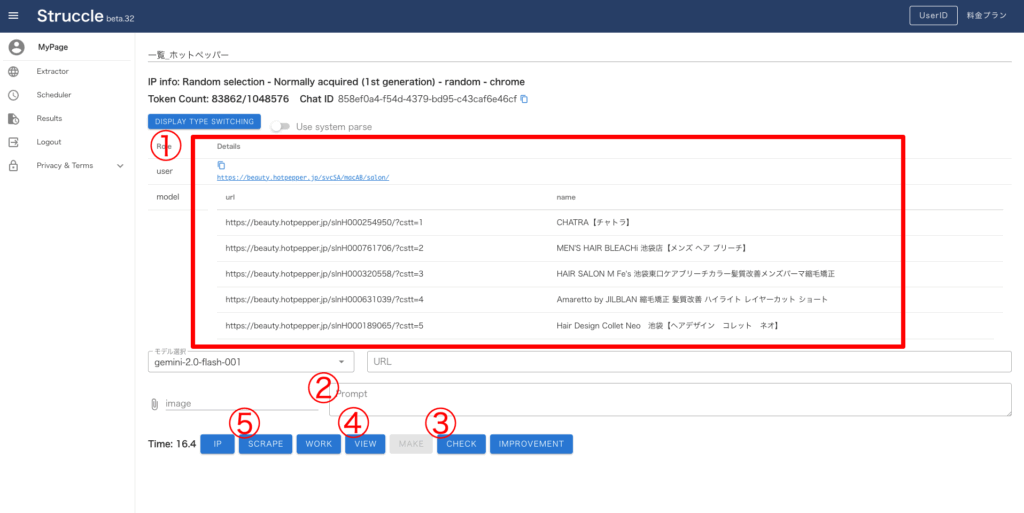Select Extractor in the sidebar
The width and height of the screenshot is (1024, 513).
point(52,71)
